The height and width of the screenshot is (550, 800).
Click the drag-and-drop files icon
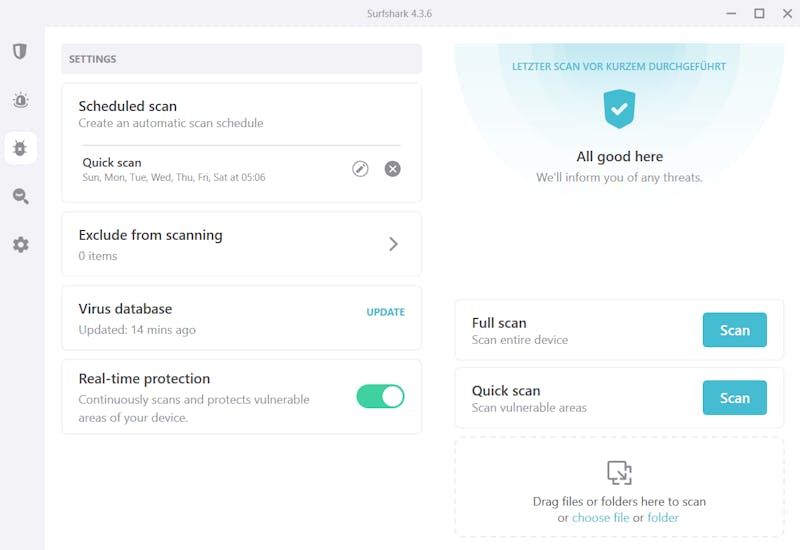pos(619,472)
